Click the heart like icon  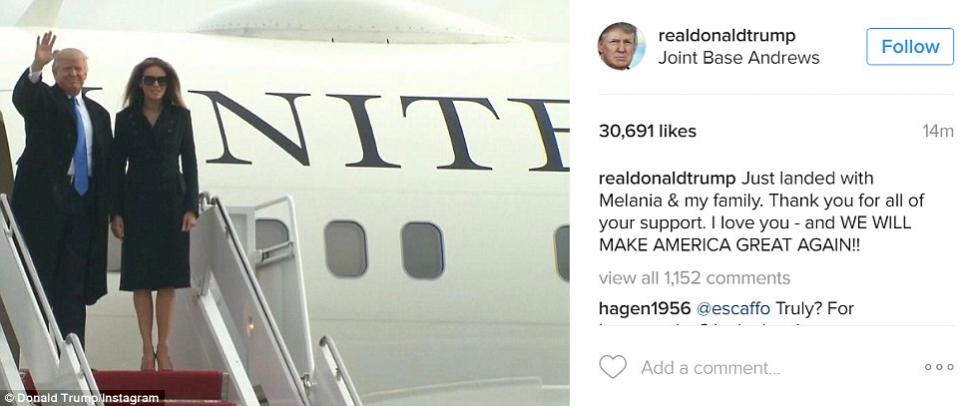click(x=612, y=367)
